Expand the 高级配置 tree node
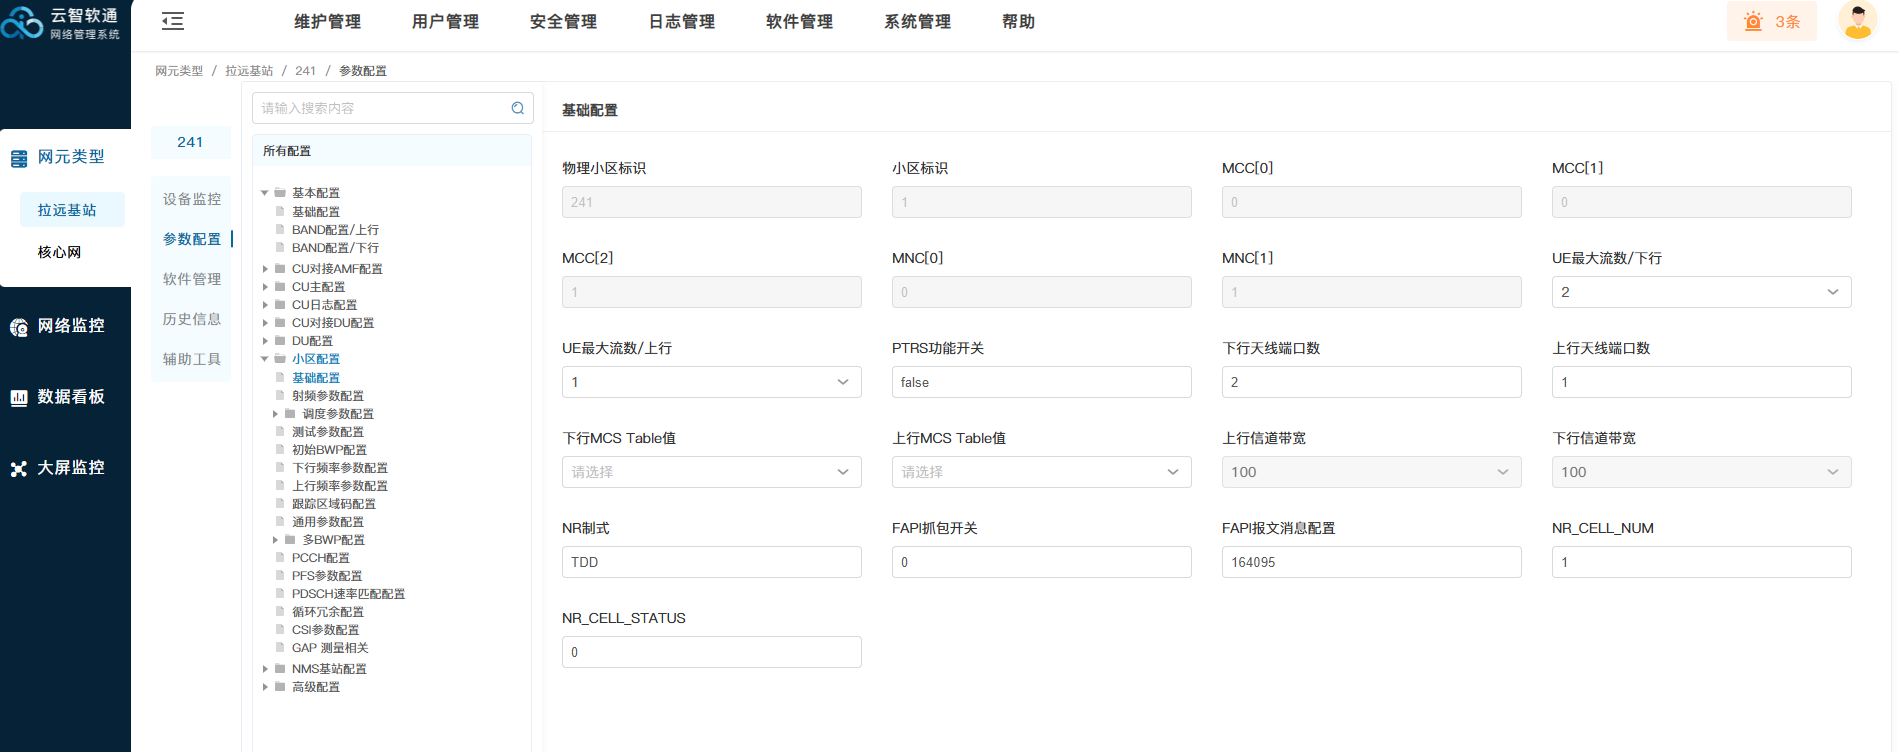Image resolution: width=1899 pixels, height=752 pixels. tap(265, 687)
